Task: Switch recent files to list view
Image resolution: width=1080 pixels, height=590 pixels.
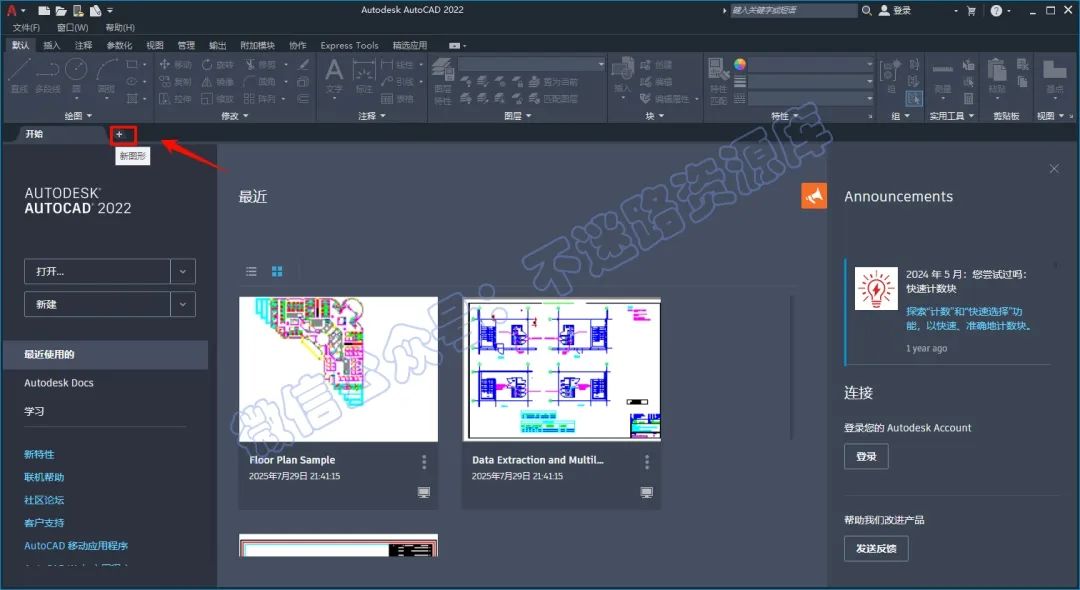Action: pyautogui.click(x=251, y=271)
